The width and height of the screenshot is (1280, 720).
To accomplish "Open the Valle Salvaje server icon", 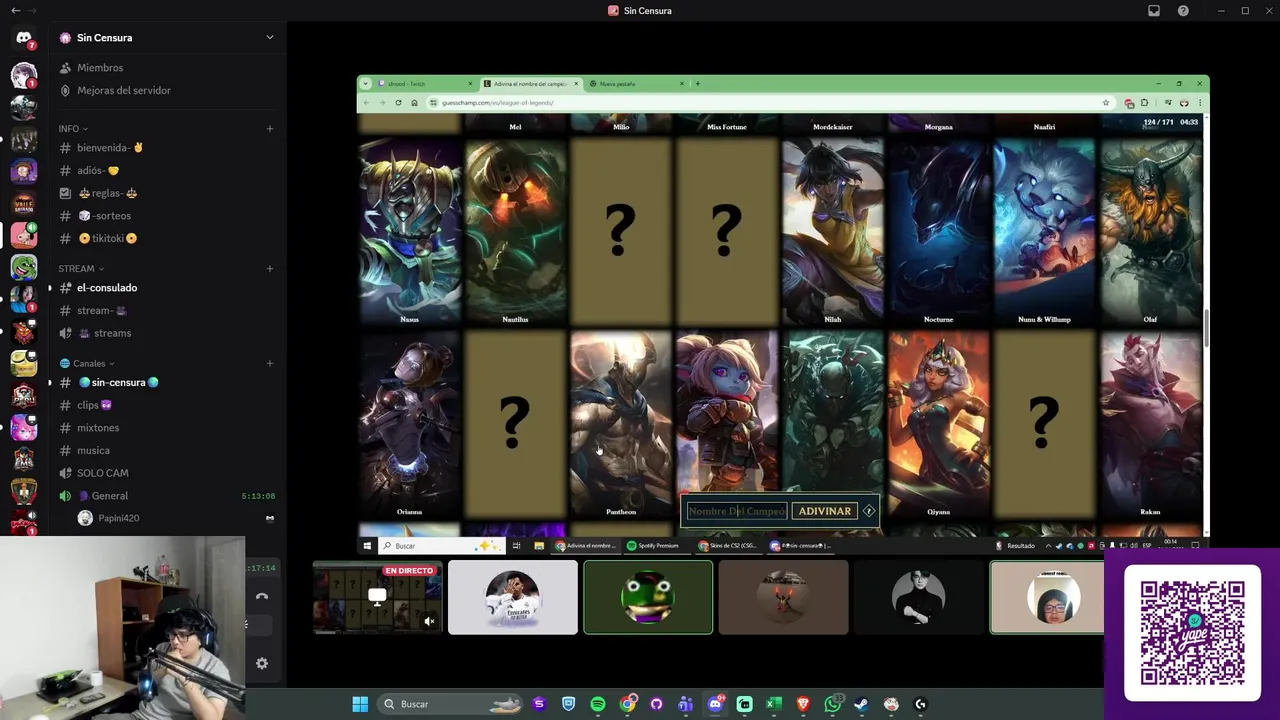I will pyautogui.click(x=24, y=203).
